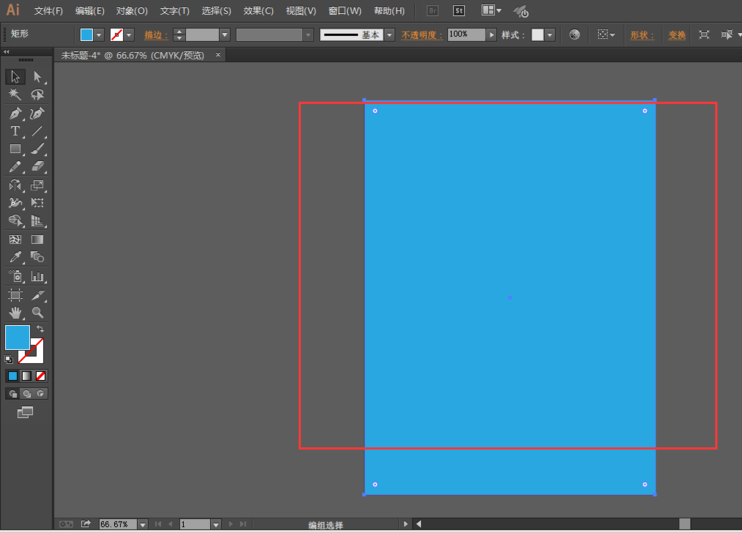Open fill color dropdown in control bar
Screen dimensions: 742x533
click(99, 35)
